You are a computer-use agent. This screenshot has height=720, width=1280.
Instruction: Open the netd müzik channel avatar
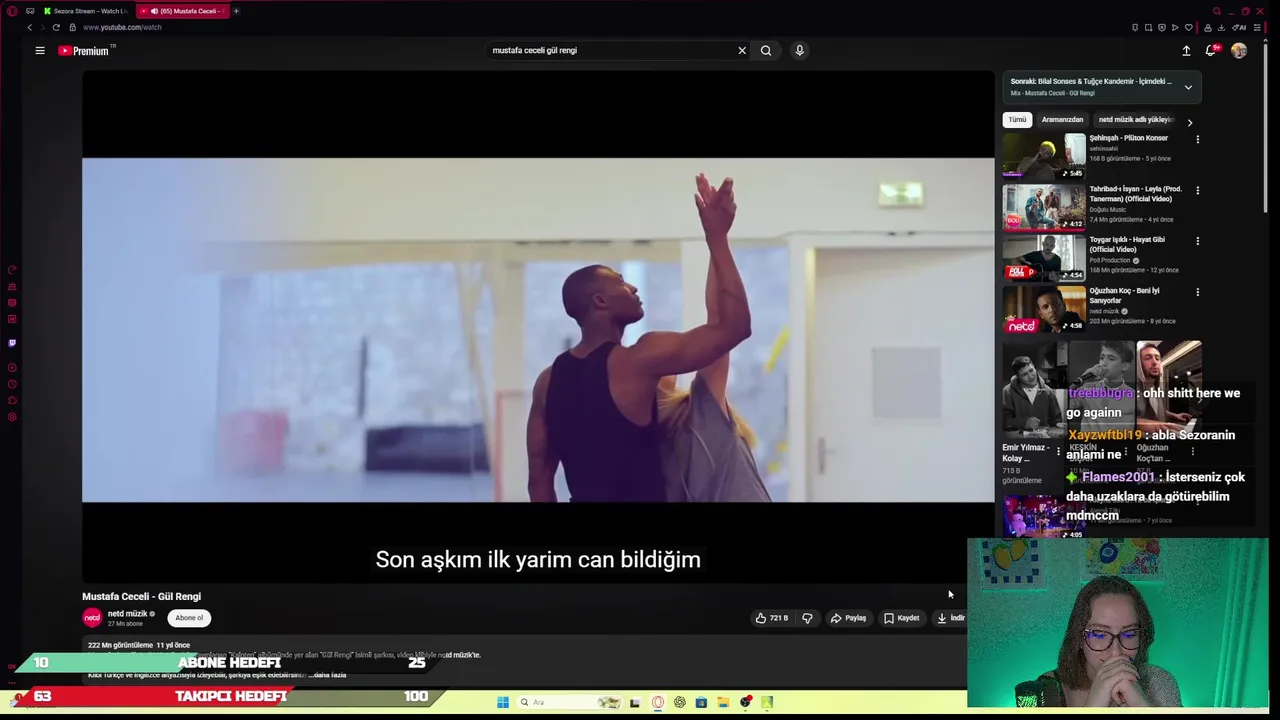[x=92, y=618]
